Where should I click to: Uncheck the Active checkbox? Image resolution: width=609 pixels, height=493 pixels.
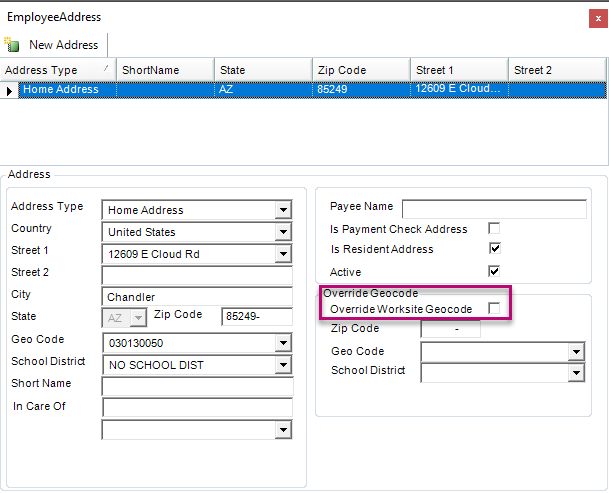494,271
